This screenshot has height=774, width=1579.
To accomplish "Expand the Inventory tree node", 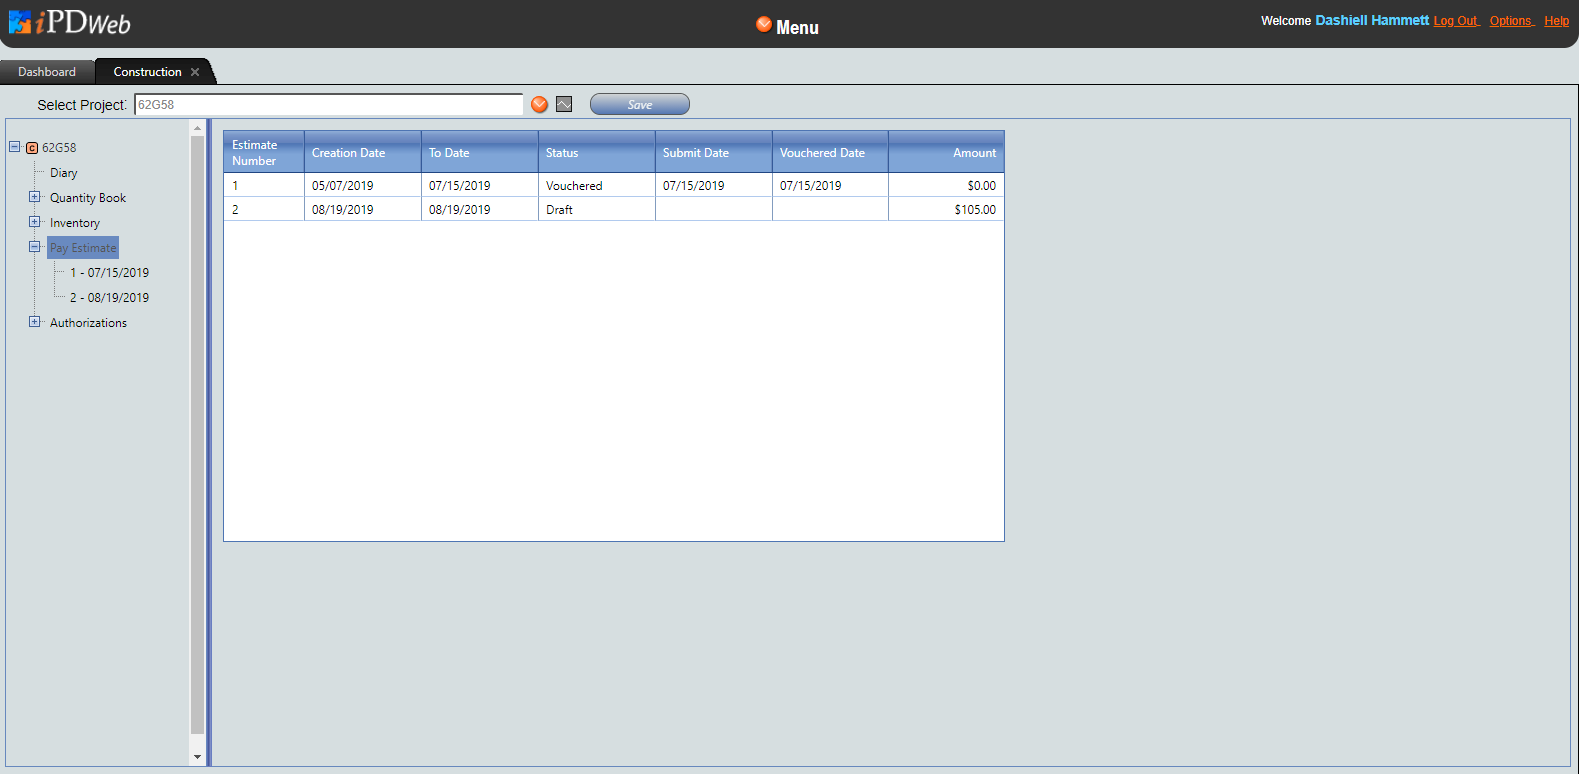I will click(35, 222).
